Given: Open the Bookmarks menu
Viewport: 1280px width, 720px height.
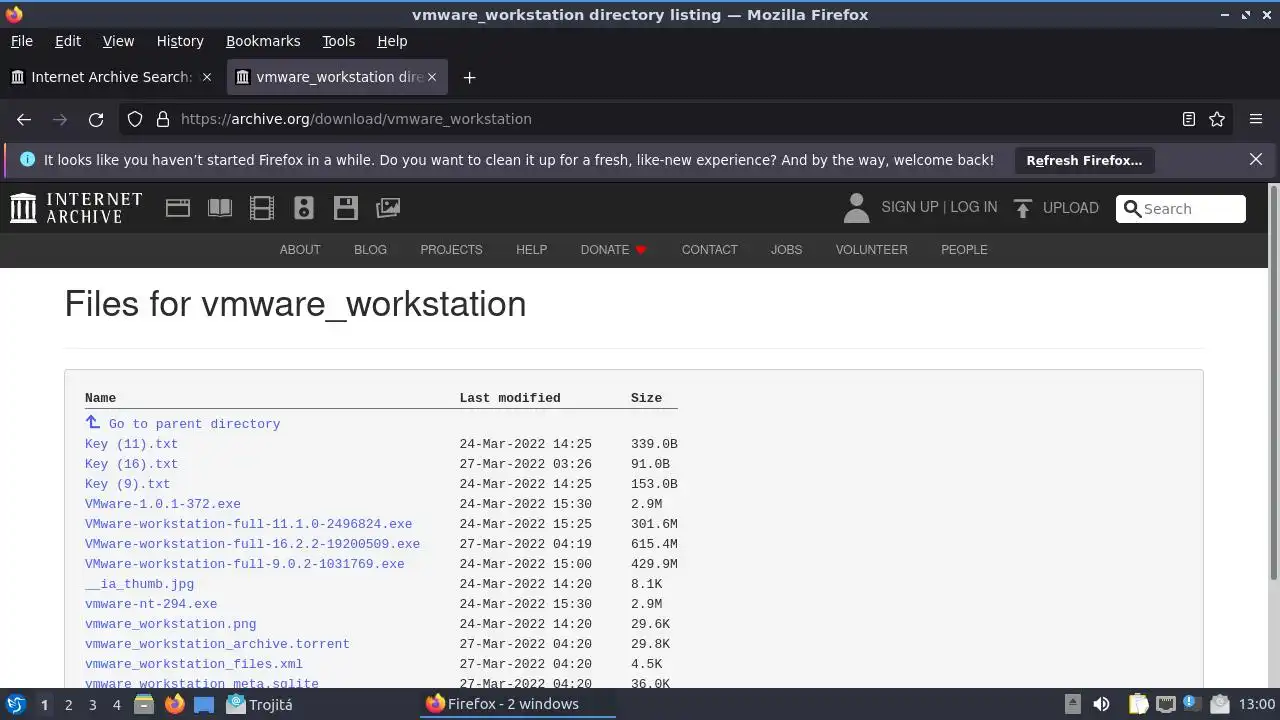Looking at the screenshot, I should pos(263,41).
